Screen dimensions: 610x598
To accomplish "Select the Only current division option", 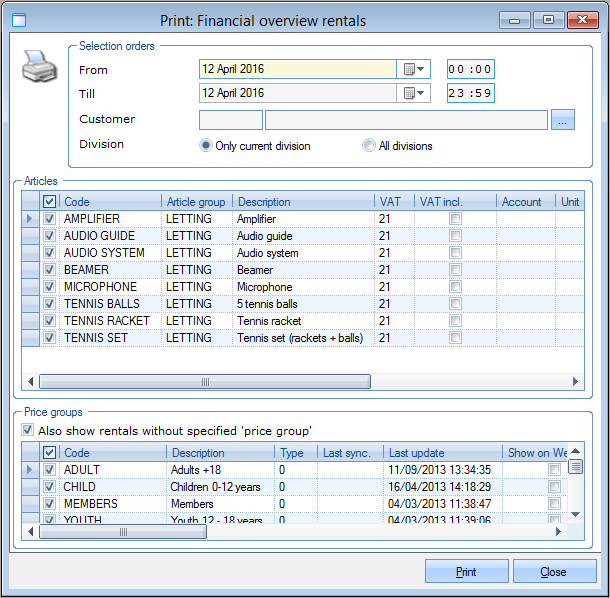I will pos(207,146).
